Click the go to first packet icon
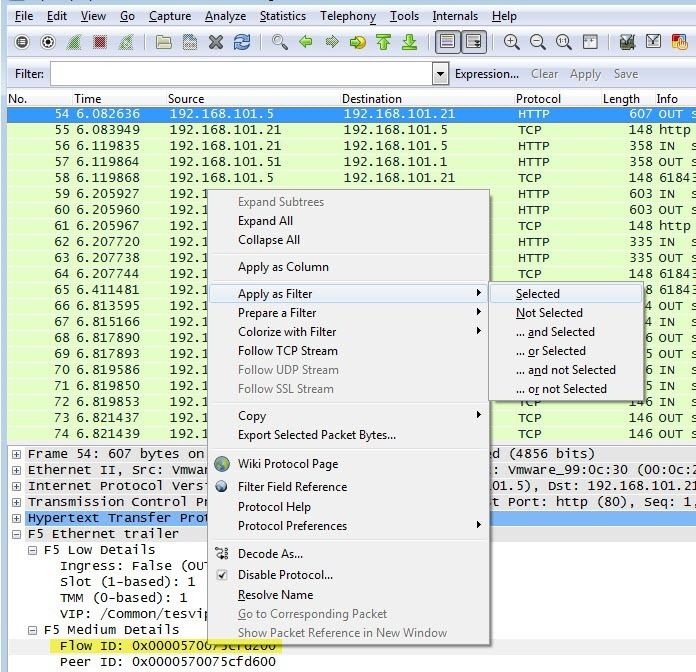696x672 pixels. [383, 43]
